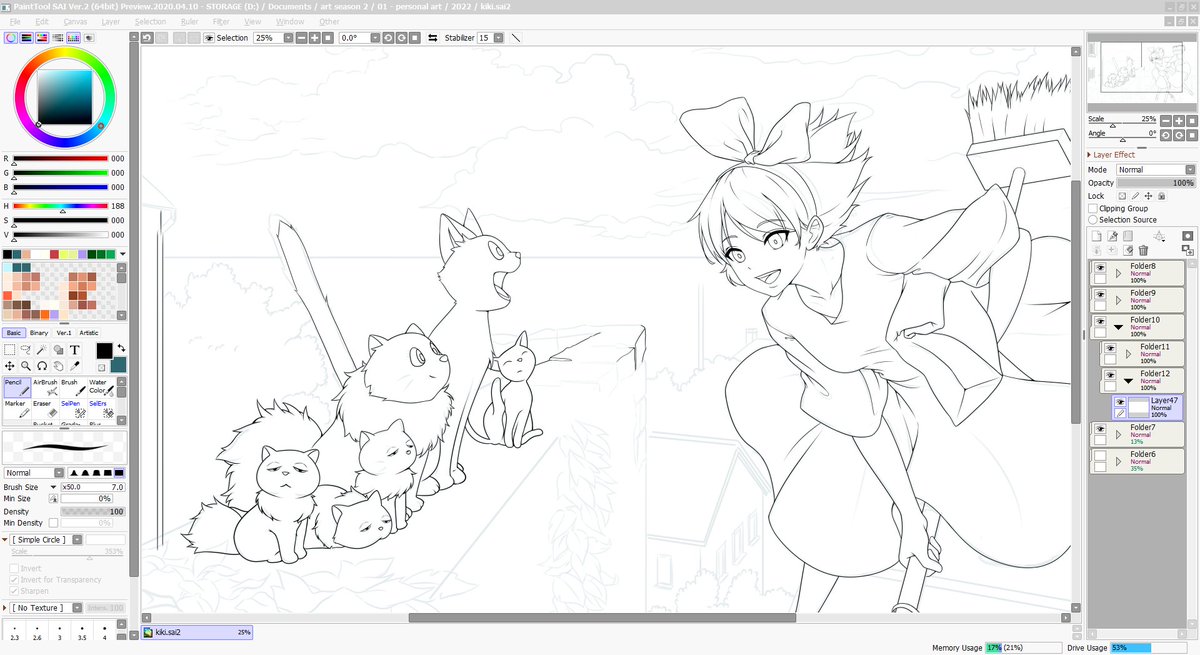Select the kiki.sai2 document tab
The height and width of the screenshot is (655, 1200).
(x=197, y=632)
